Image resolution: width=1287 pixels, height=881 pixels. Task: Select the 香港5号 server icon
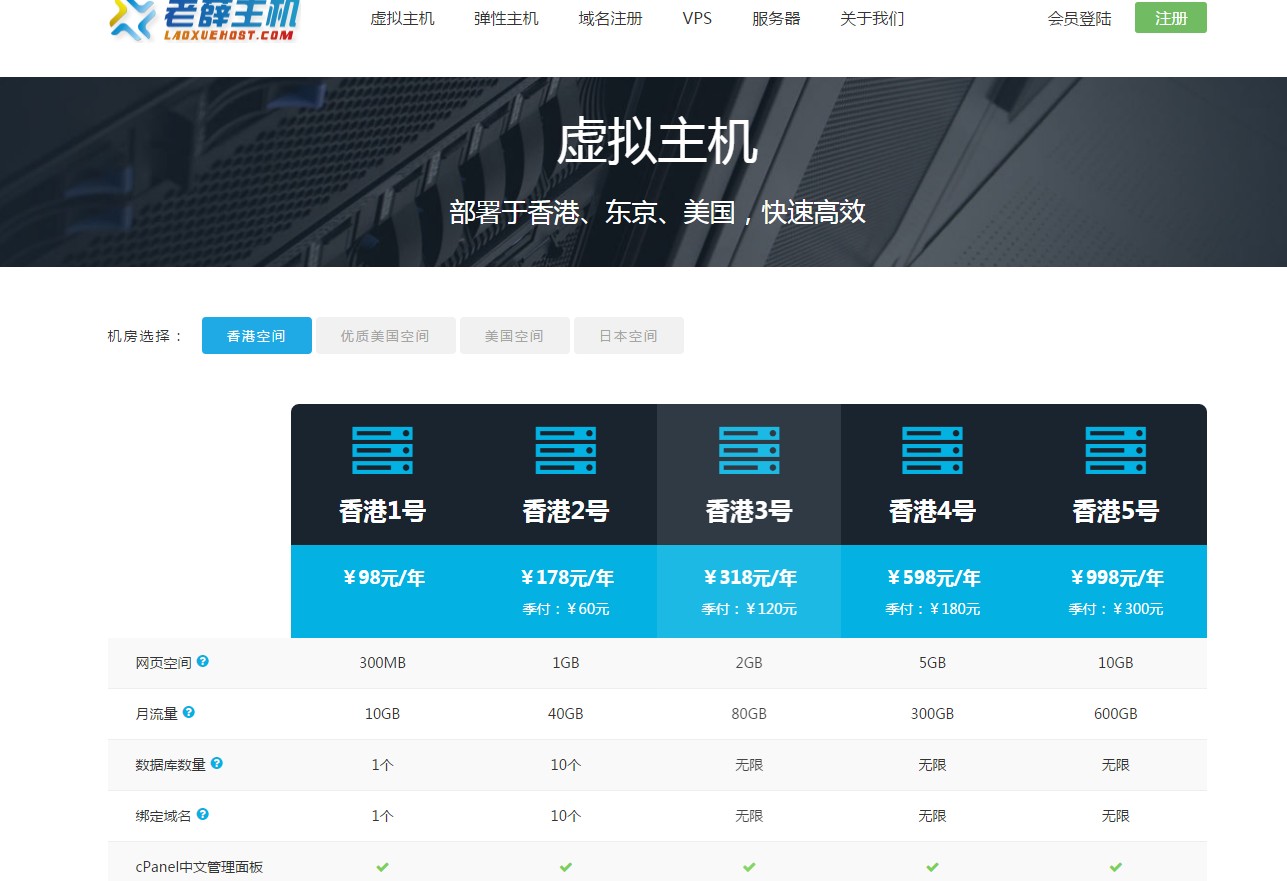click(1114, 450)
